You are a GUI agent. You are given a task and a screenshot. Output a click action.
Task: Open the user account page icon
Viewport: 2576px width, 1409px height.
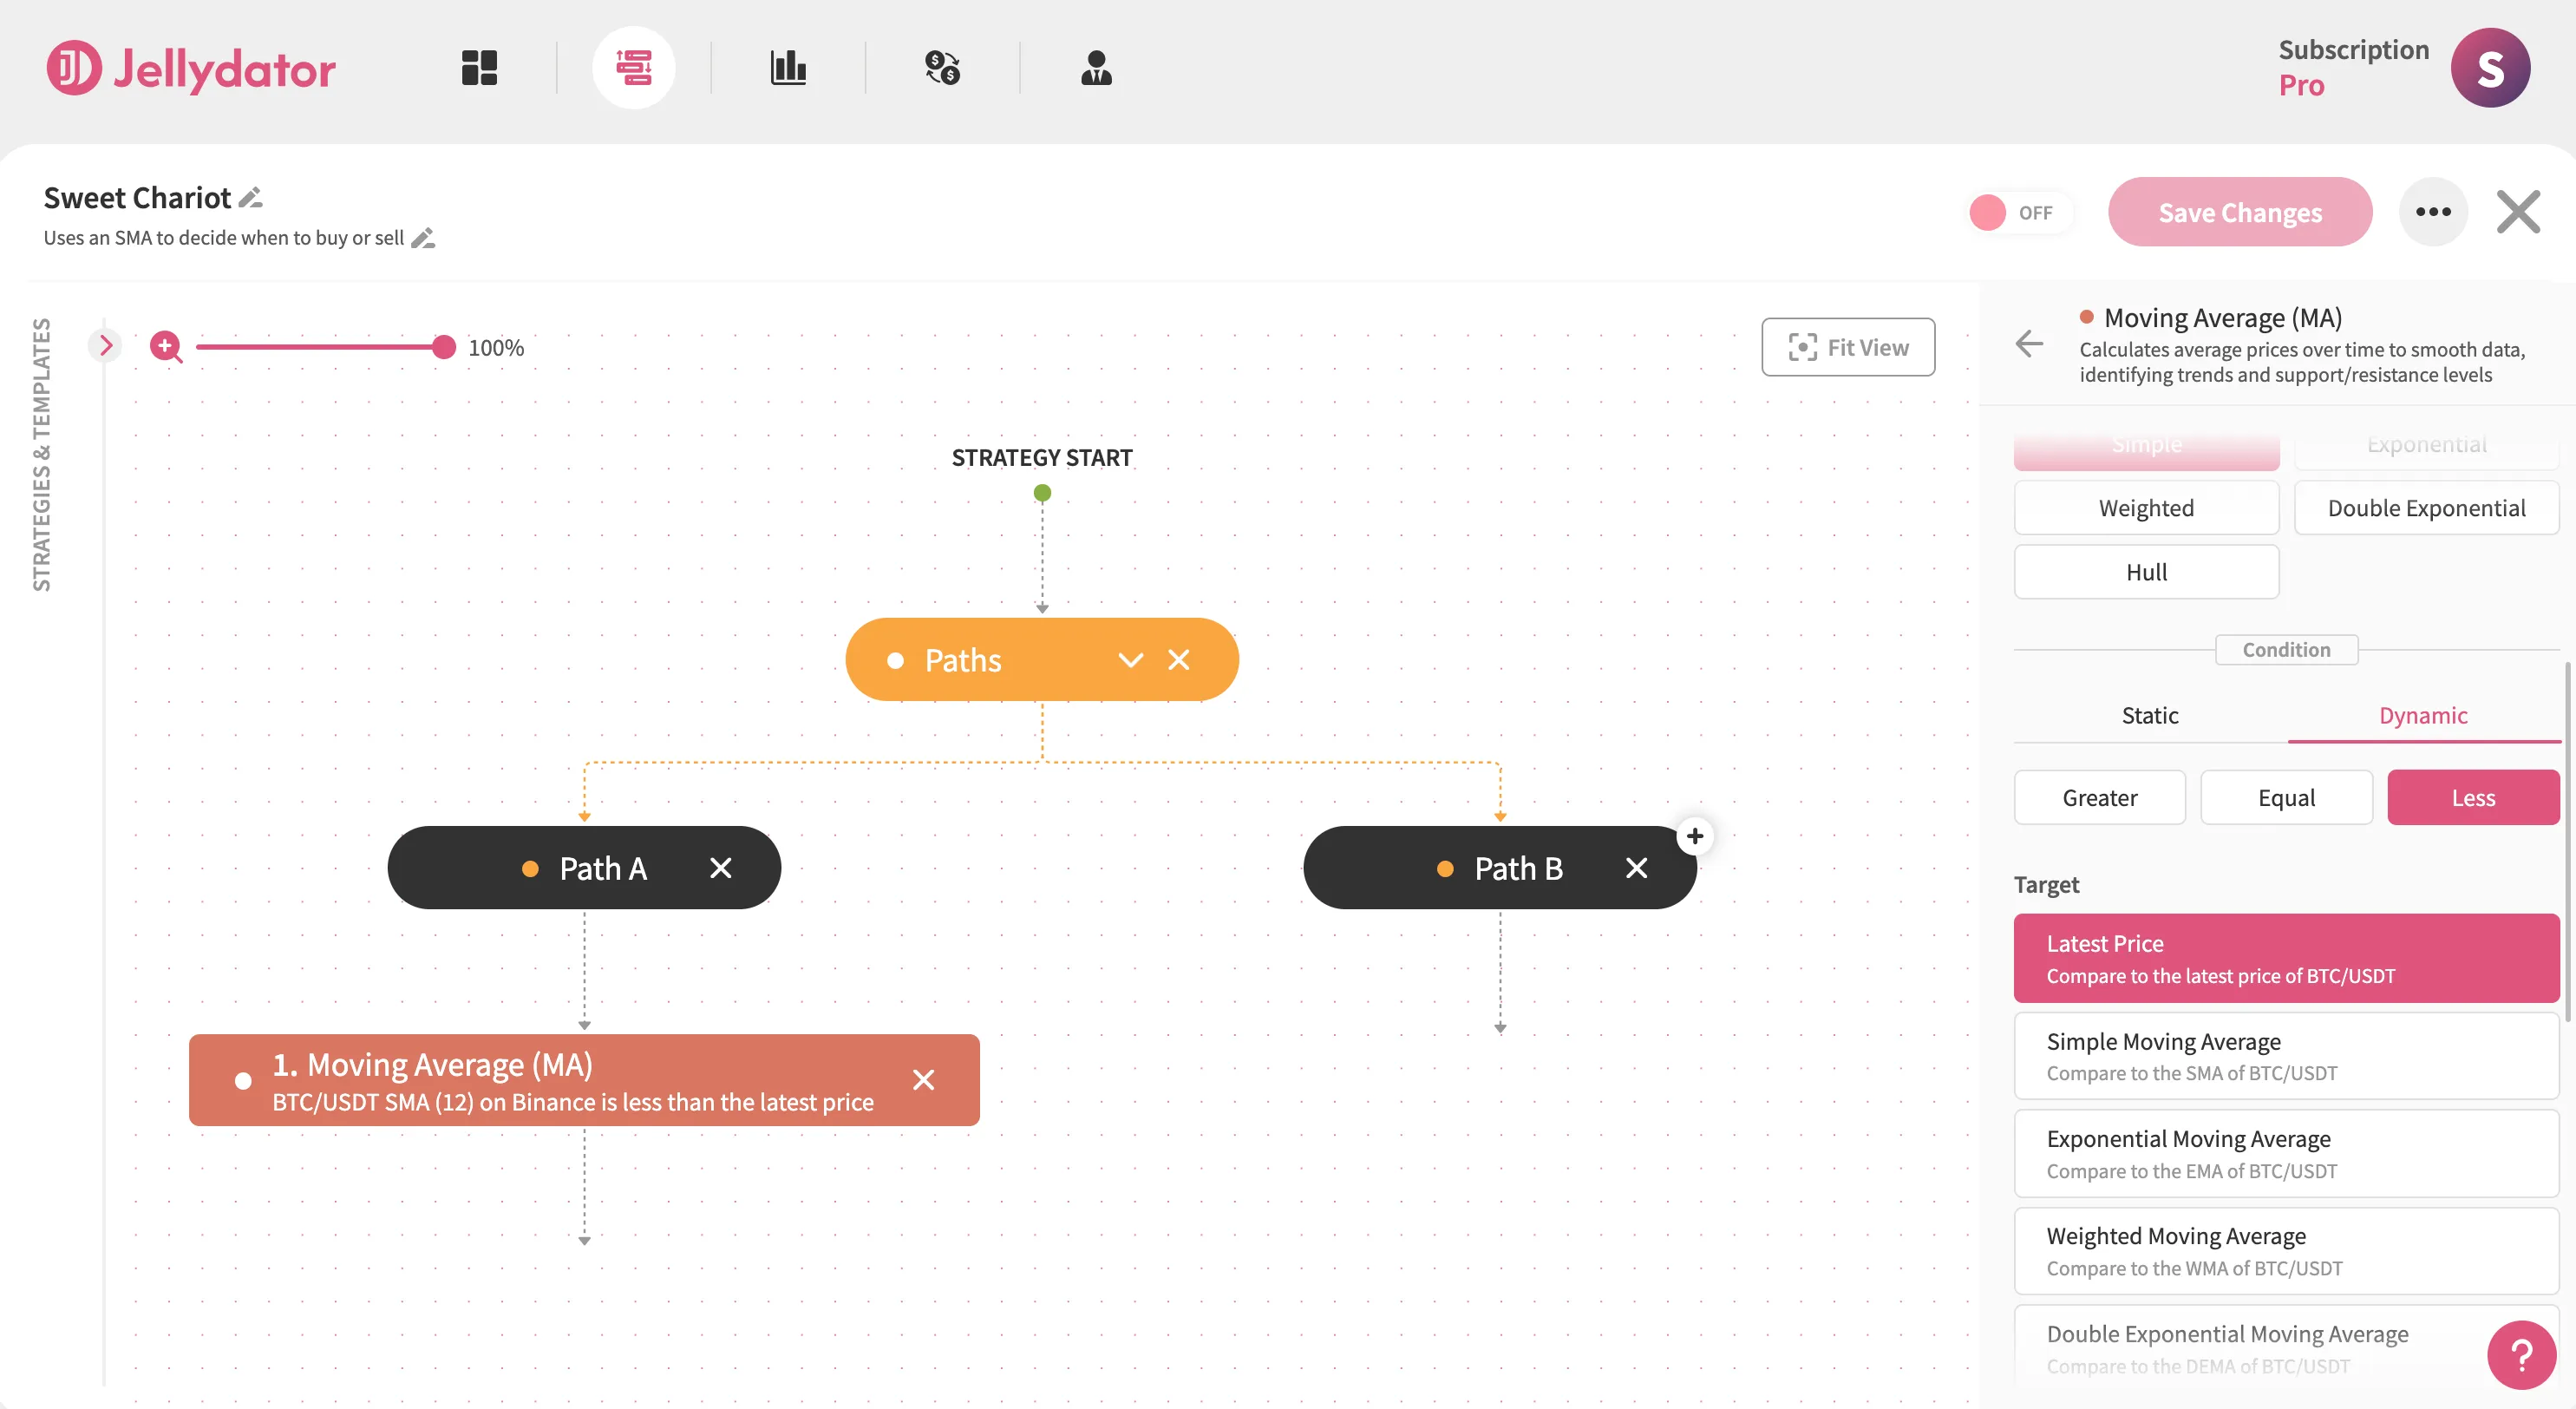point(1097,67)
